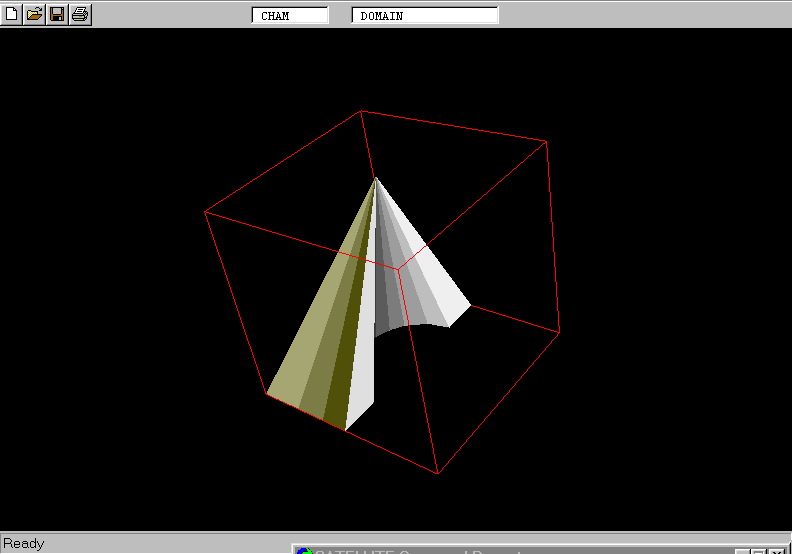Image resolution: width=792 pixels, height=554 pixels.
Task: Click the top-right corner of red wireframe box
Action: coord(547,141)
